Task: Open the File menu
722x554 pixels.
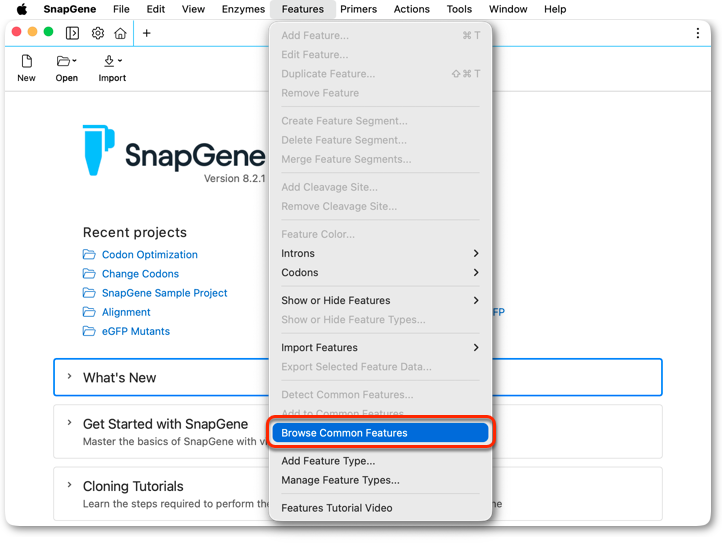Action: (121, 9)
